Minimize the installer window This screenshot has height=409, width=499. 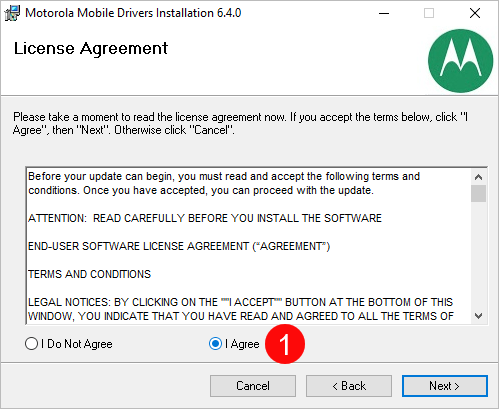tap(384, 13)
